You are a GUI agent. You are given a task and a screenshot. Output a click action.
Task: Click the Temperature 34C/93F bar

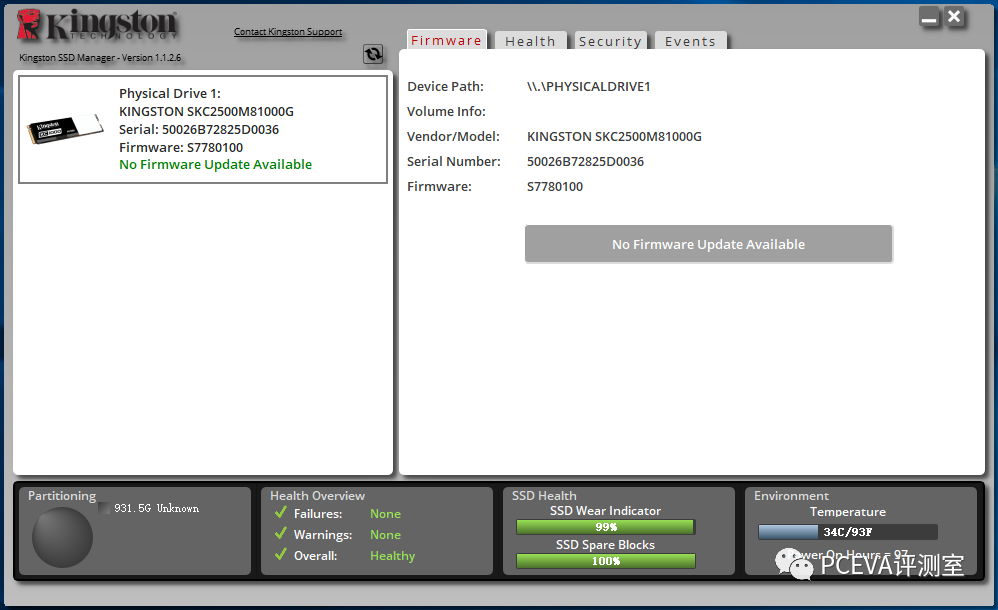[x=847, y=532]
